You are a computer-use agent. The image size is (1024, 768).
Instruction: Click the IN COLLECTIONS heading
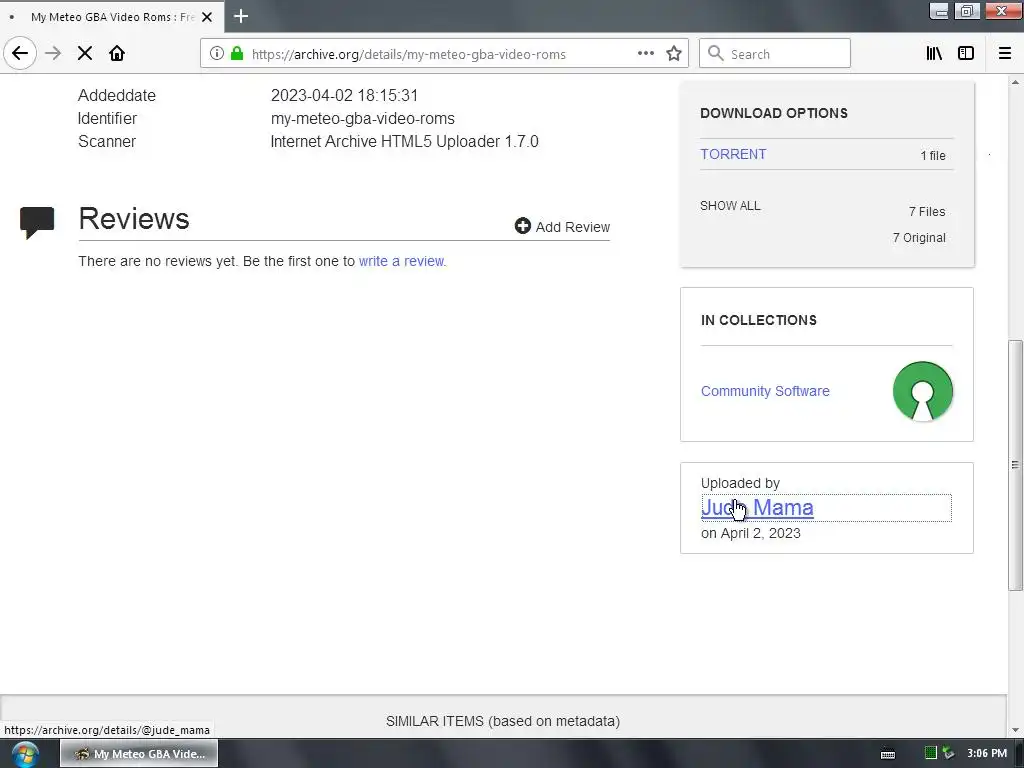[x=758, y=320]
